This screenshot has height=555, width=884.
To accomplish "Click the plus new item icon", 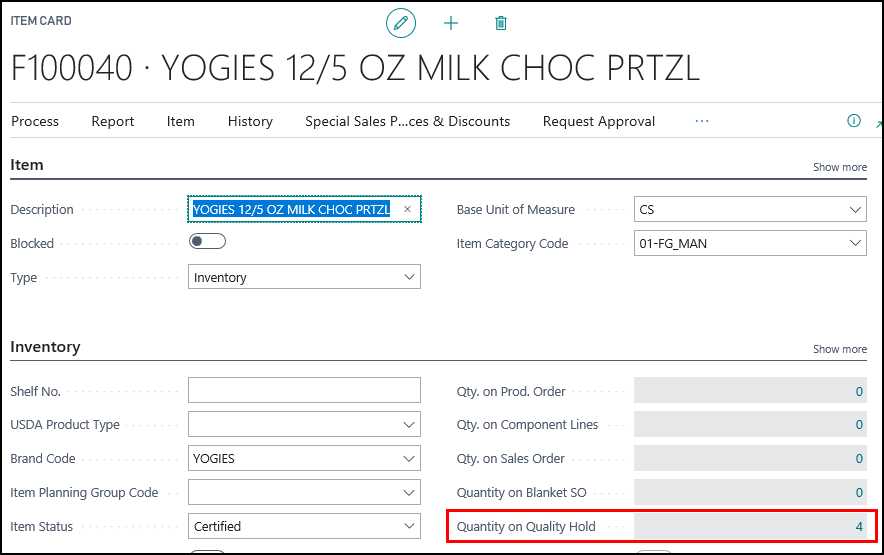I will 451,22.
